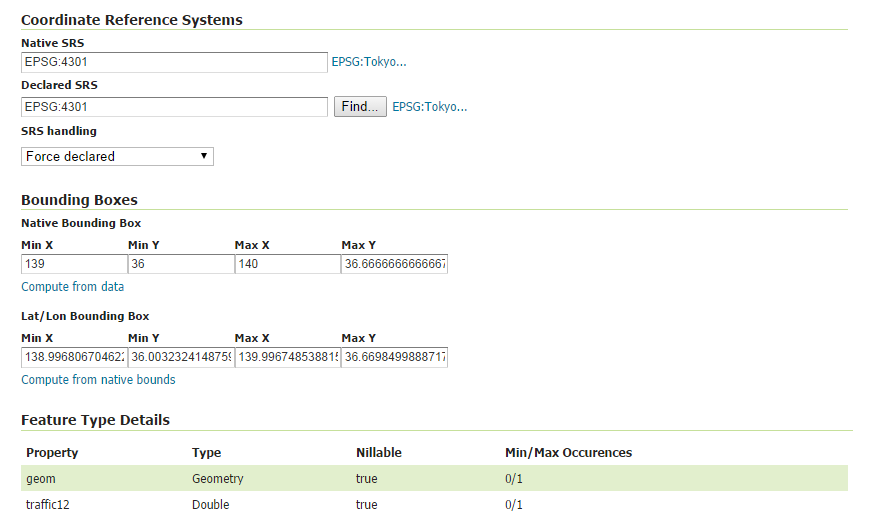Viewport: 869px width, 521px height.
Task: Select the Lat/Lon Bounding Box Min Y field
Action: tap(181, 357)
